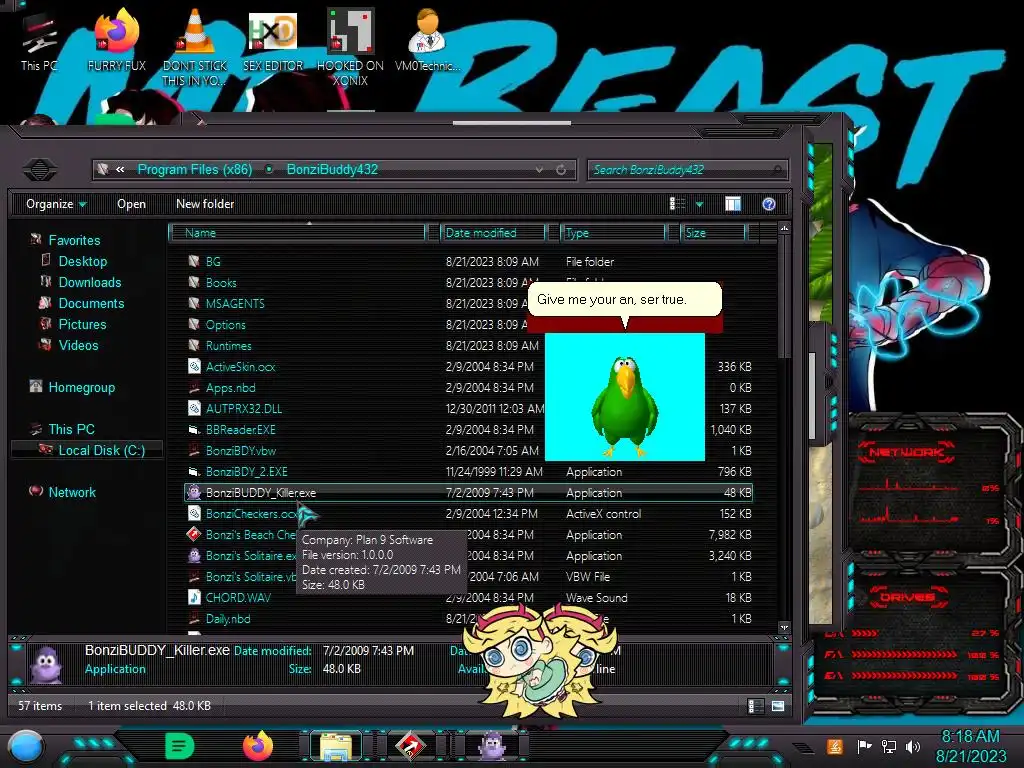Sort by Date modified column header
This screenshot has height=768, width=1024.
(493, 232)
